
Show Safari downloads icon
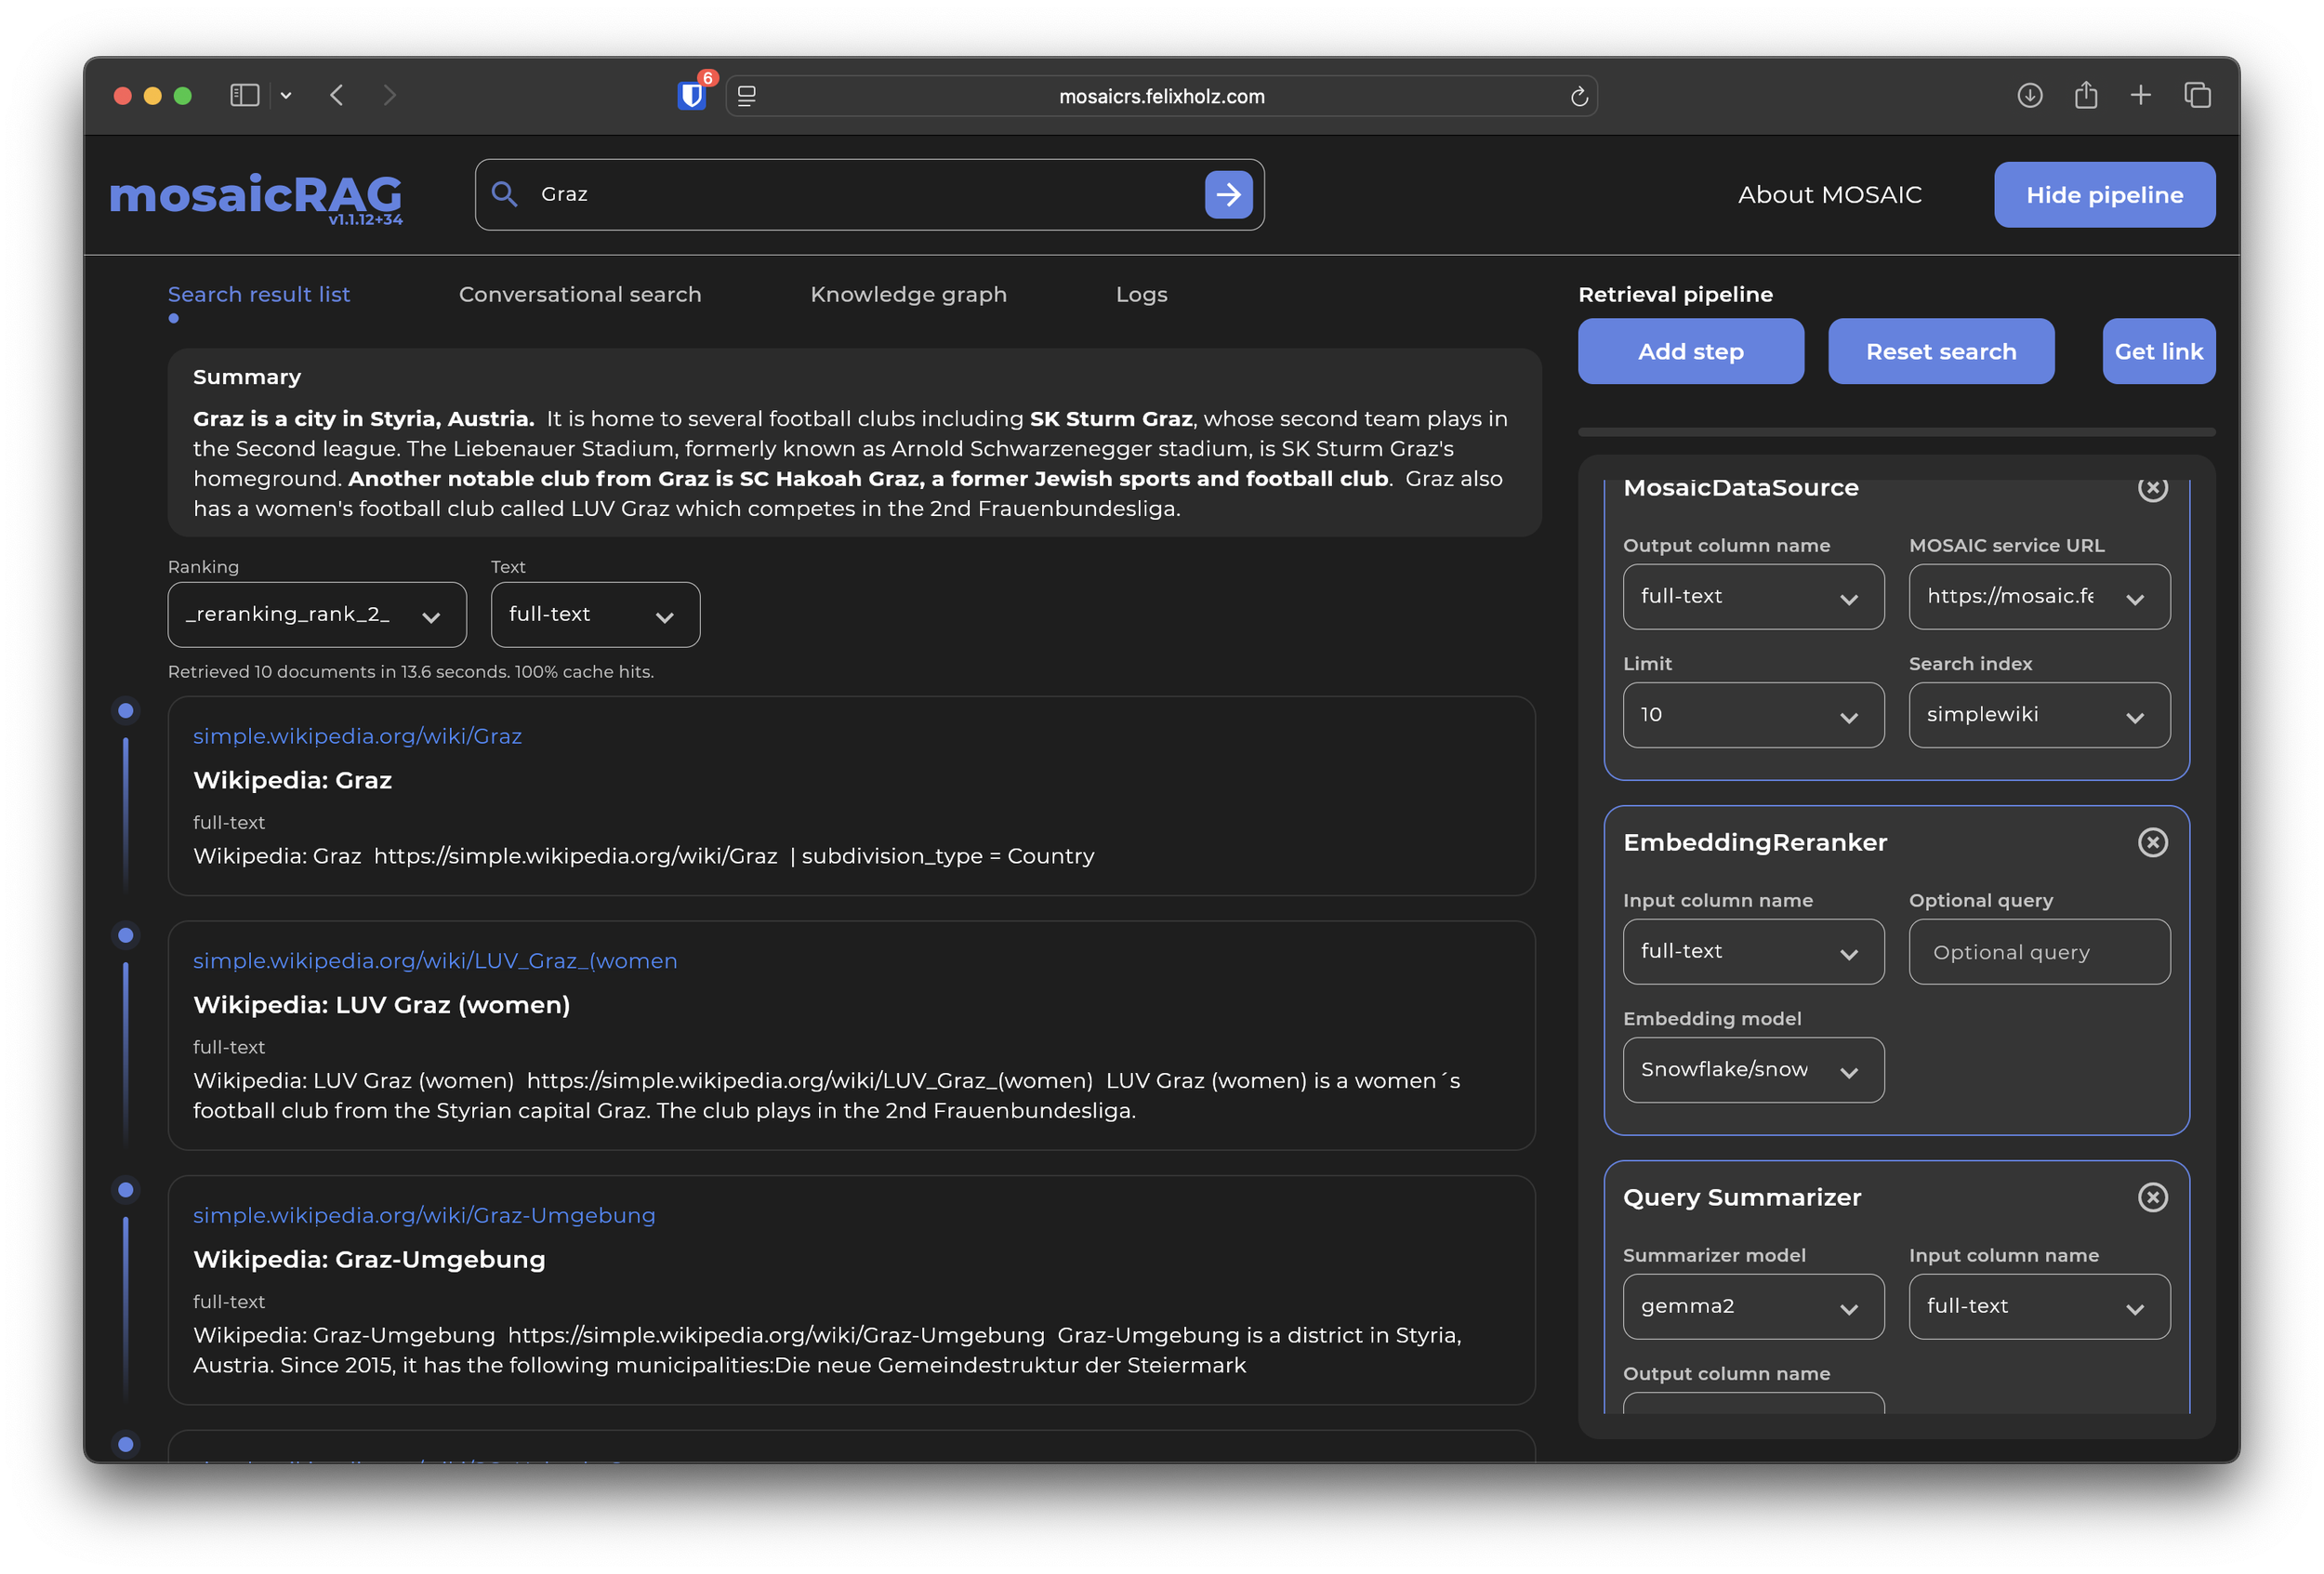click(2029, 95)
